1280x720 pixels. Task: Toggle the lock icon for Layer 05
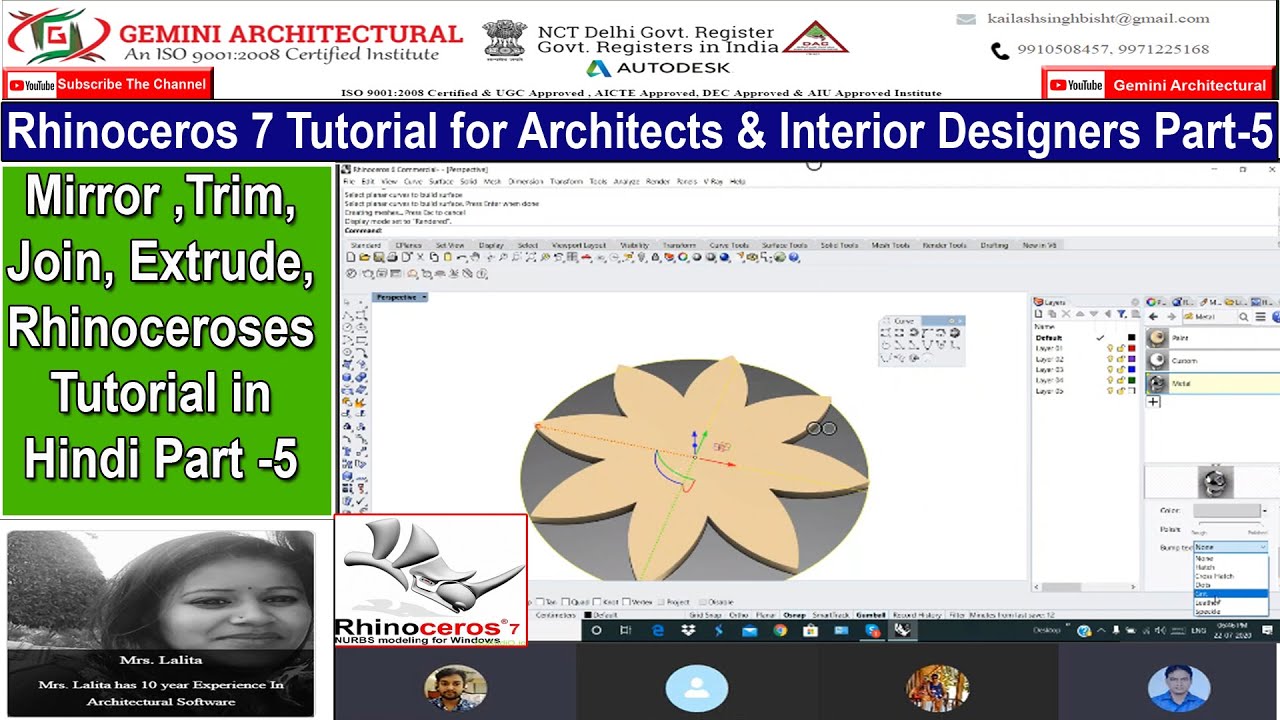(1121, 391)
